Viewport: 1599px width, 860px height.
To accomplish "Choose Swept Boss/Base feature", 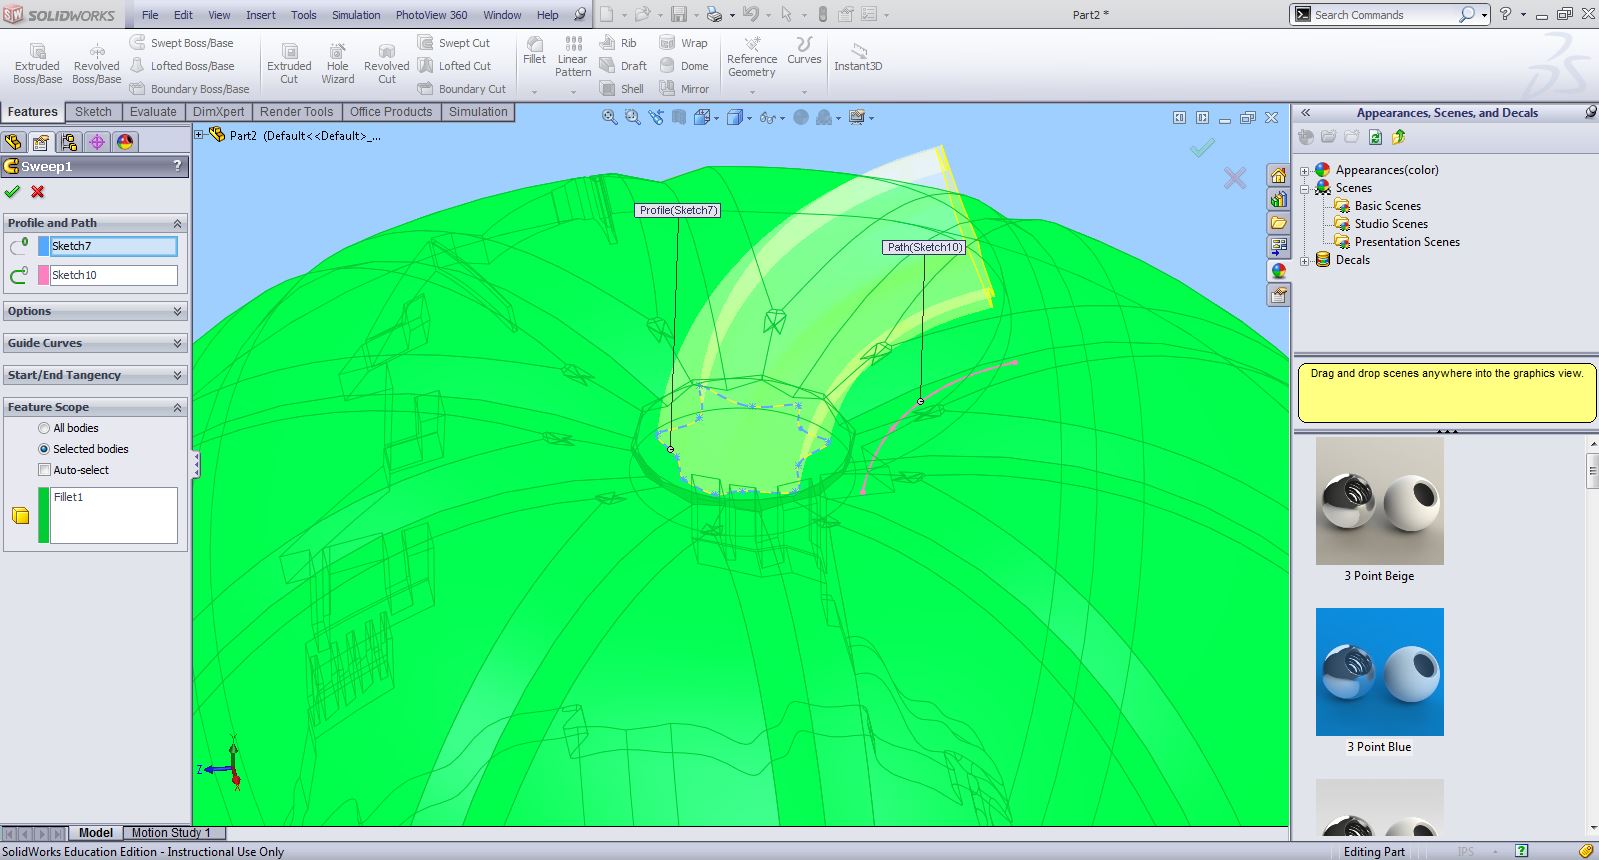I will pos(182,43).
